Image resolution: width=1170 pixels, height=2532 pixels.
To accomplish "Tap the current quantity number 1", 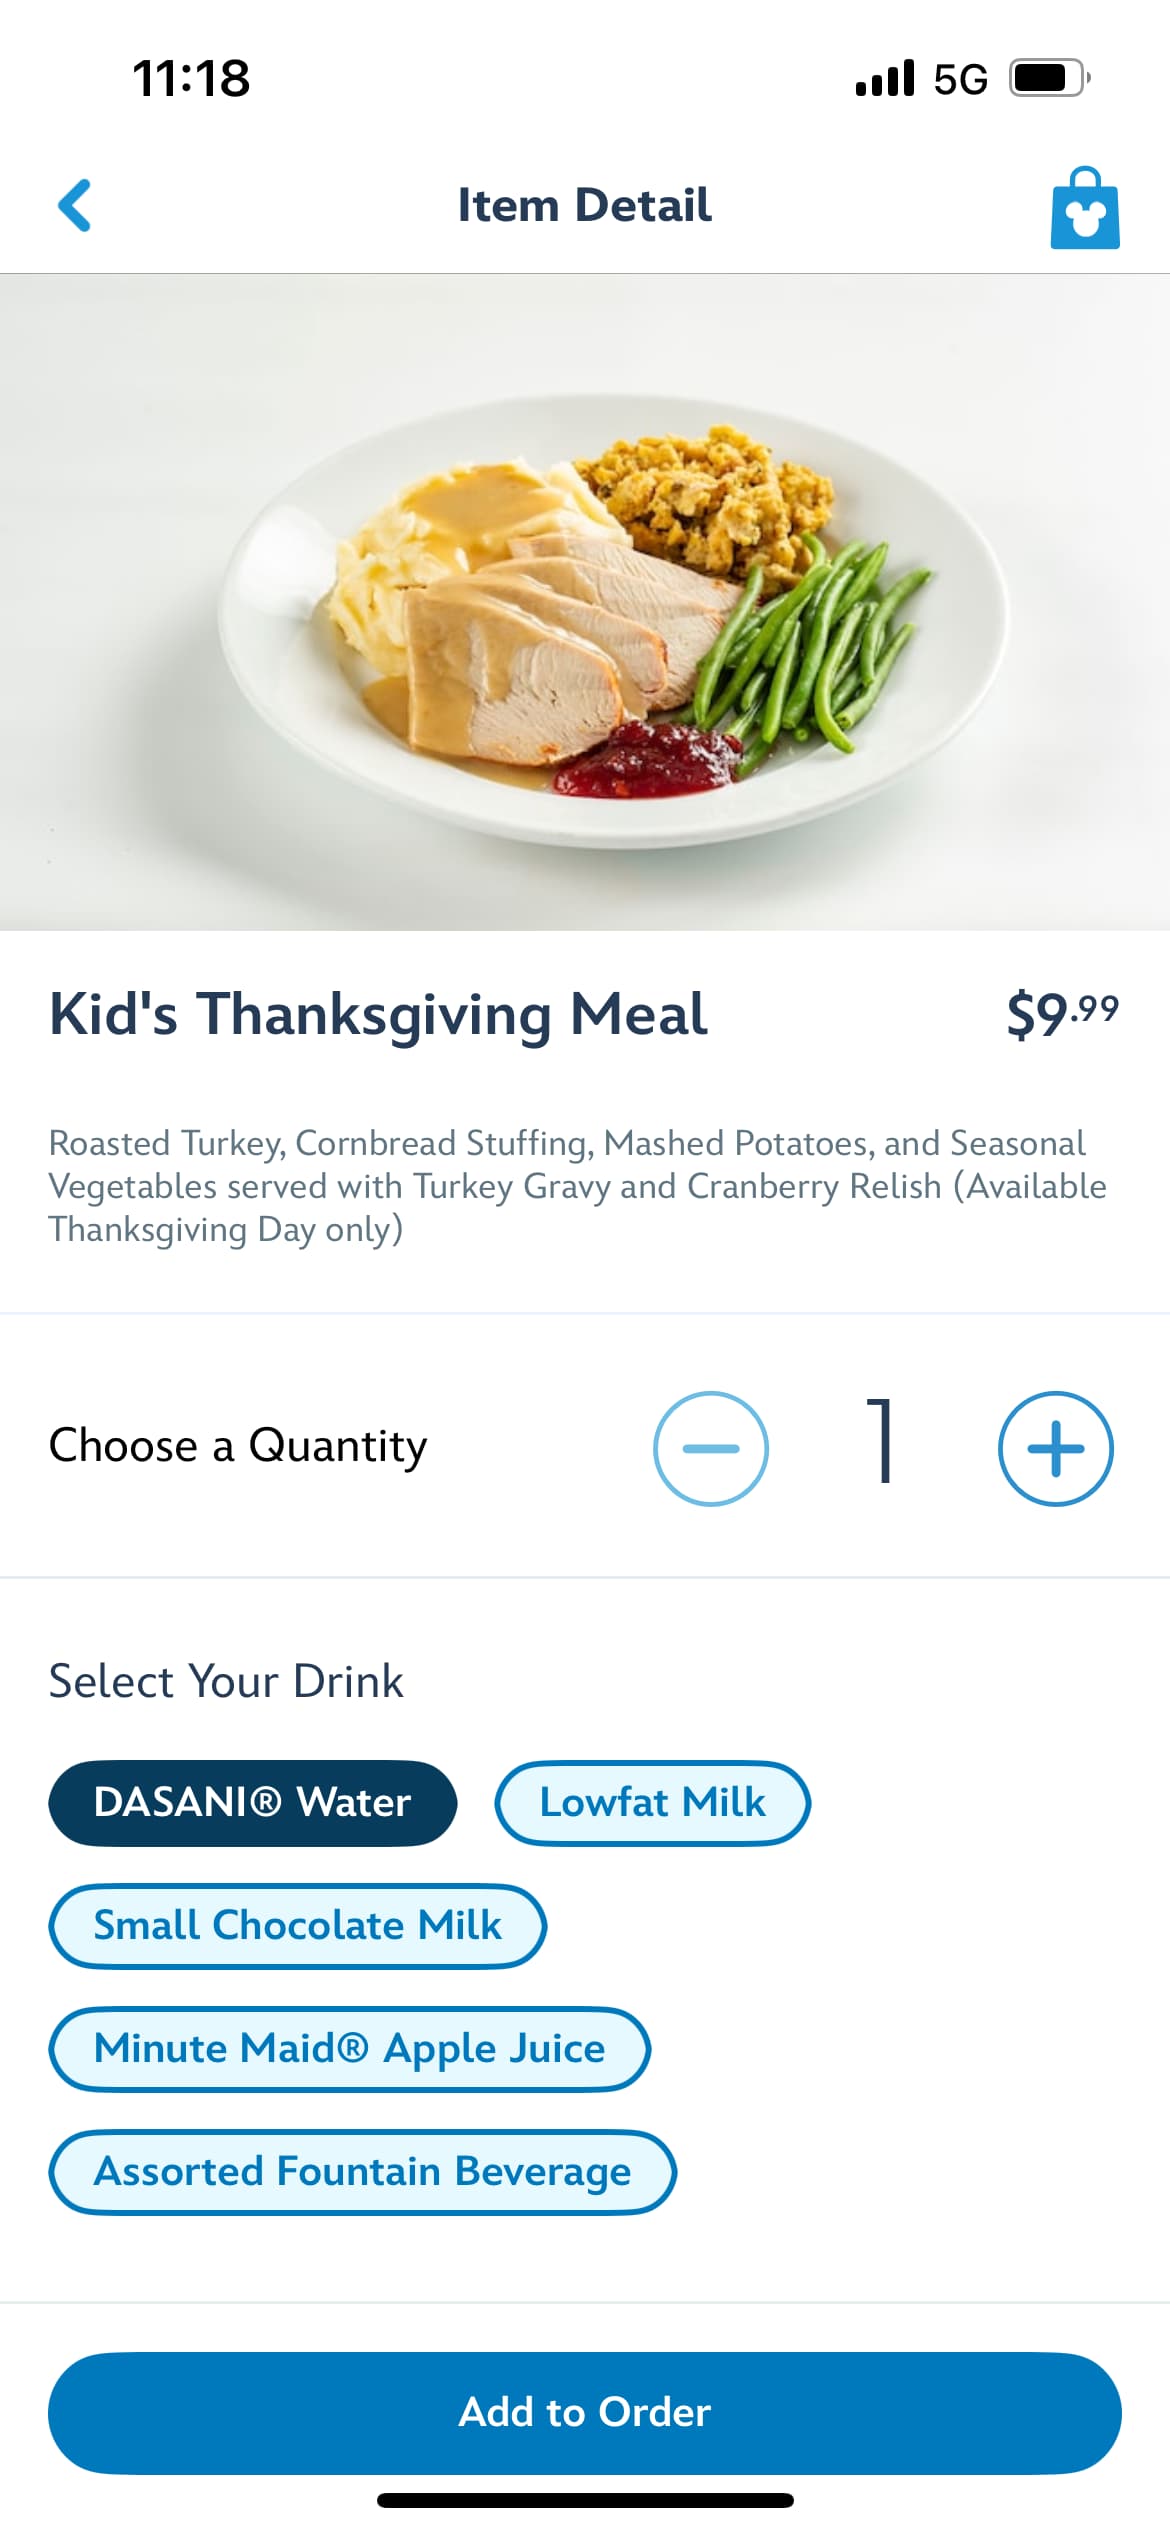I will (x=882, y=1441).
